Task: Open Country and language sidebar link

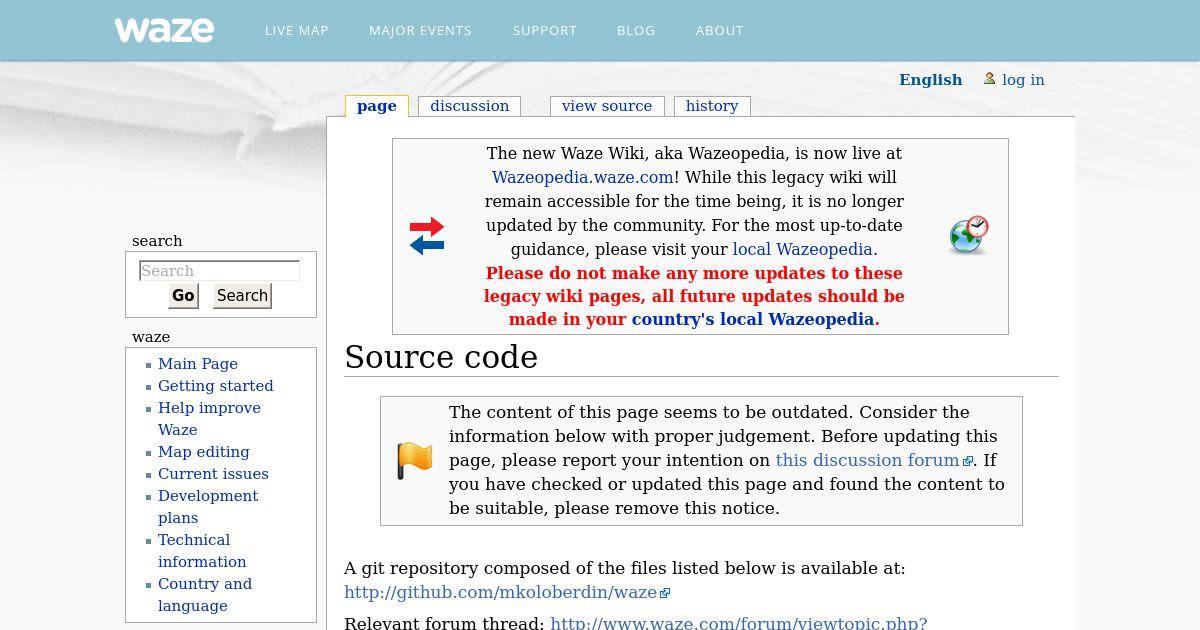Action: [x=205, y=595]
